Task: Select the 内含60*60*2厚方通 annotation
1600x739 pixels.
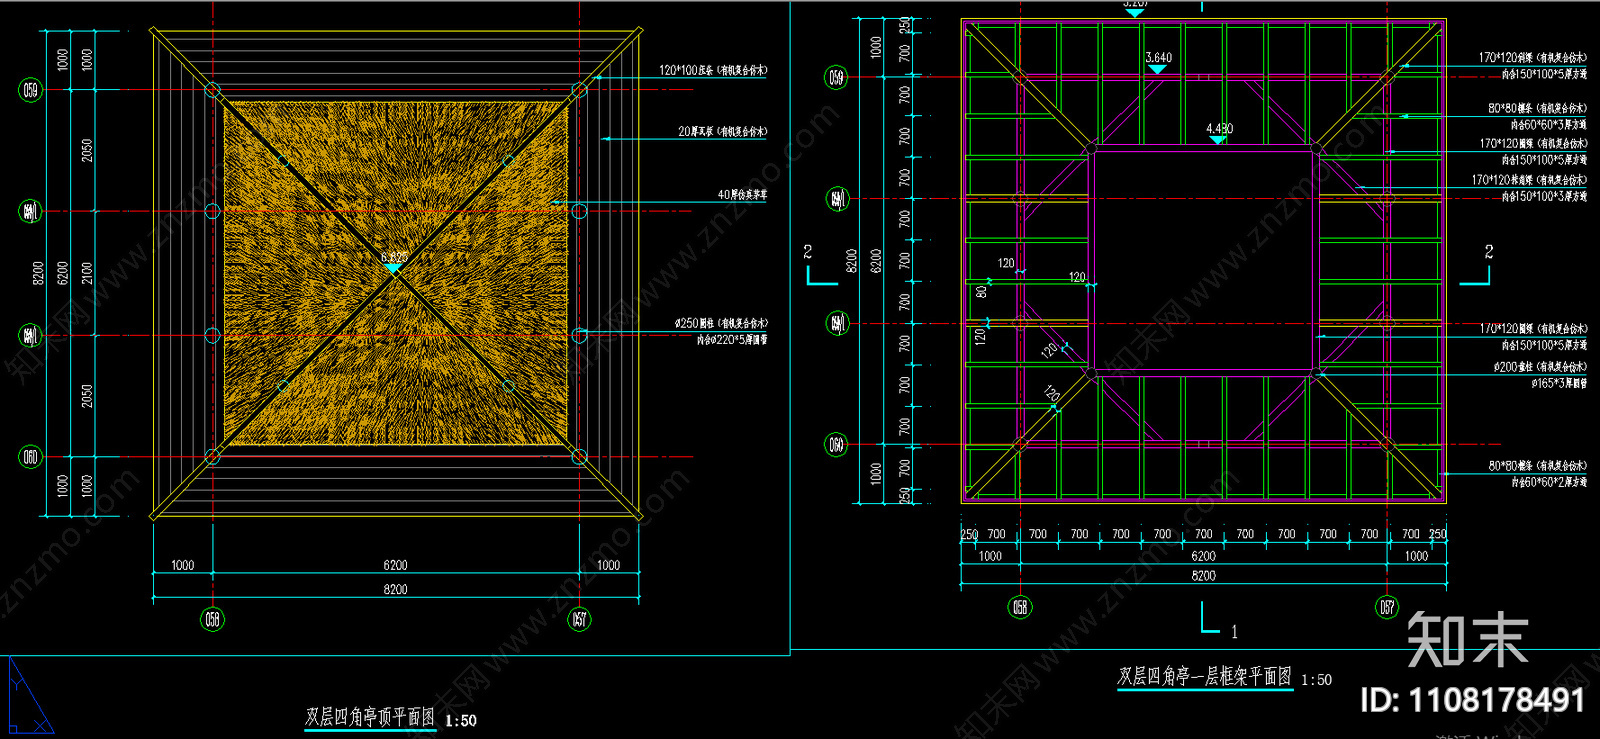Action: click(x=1548, y=482)
